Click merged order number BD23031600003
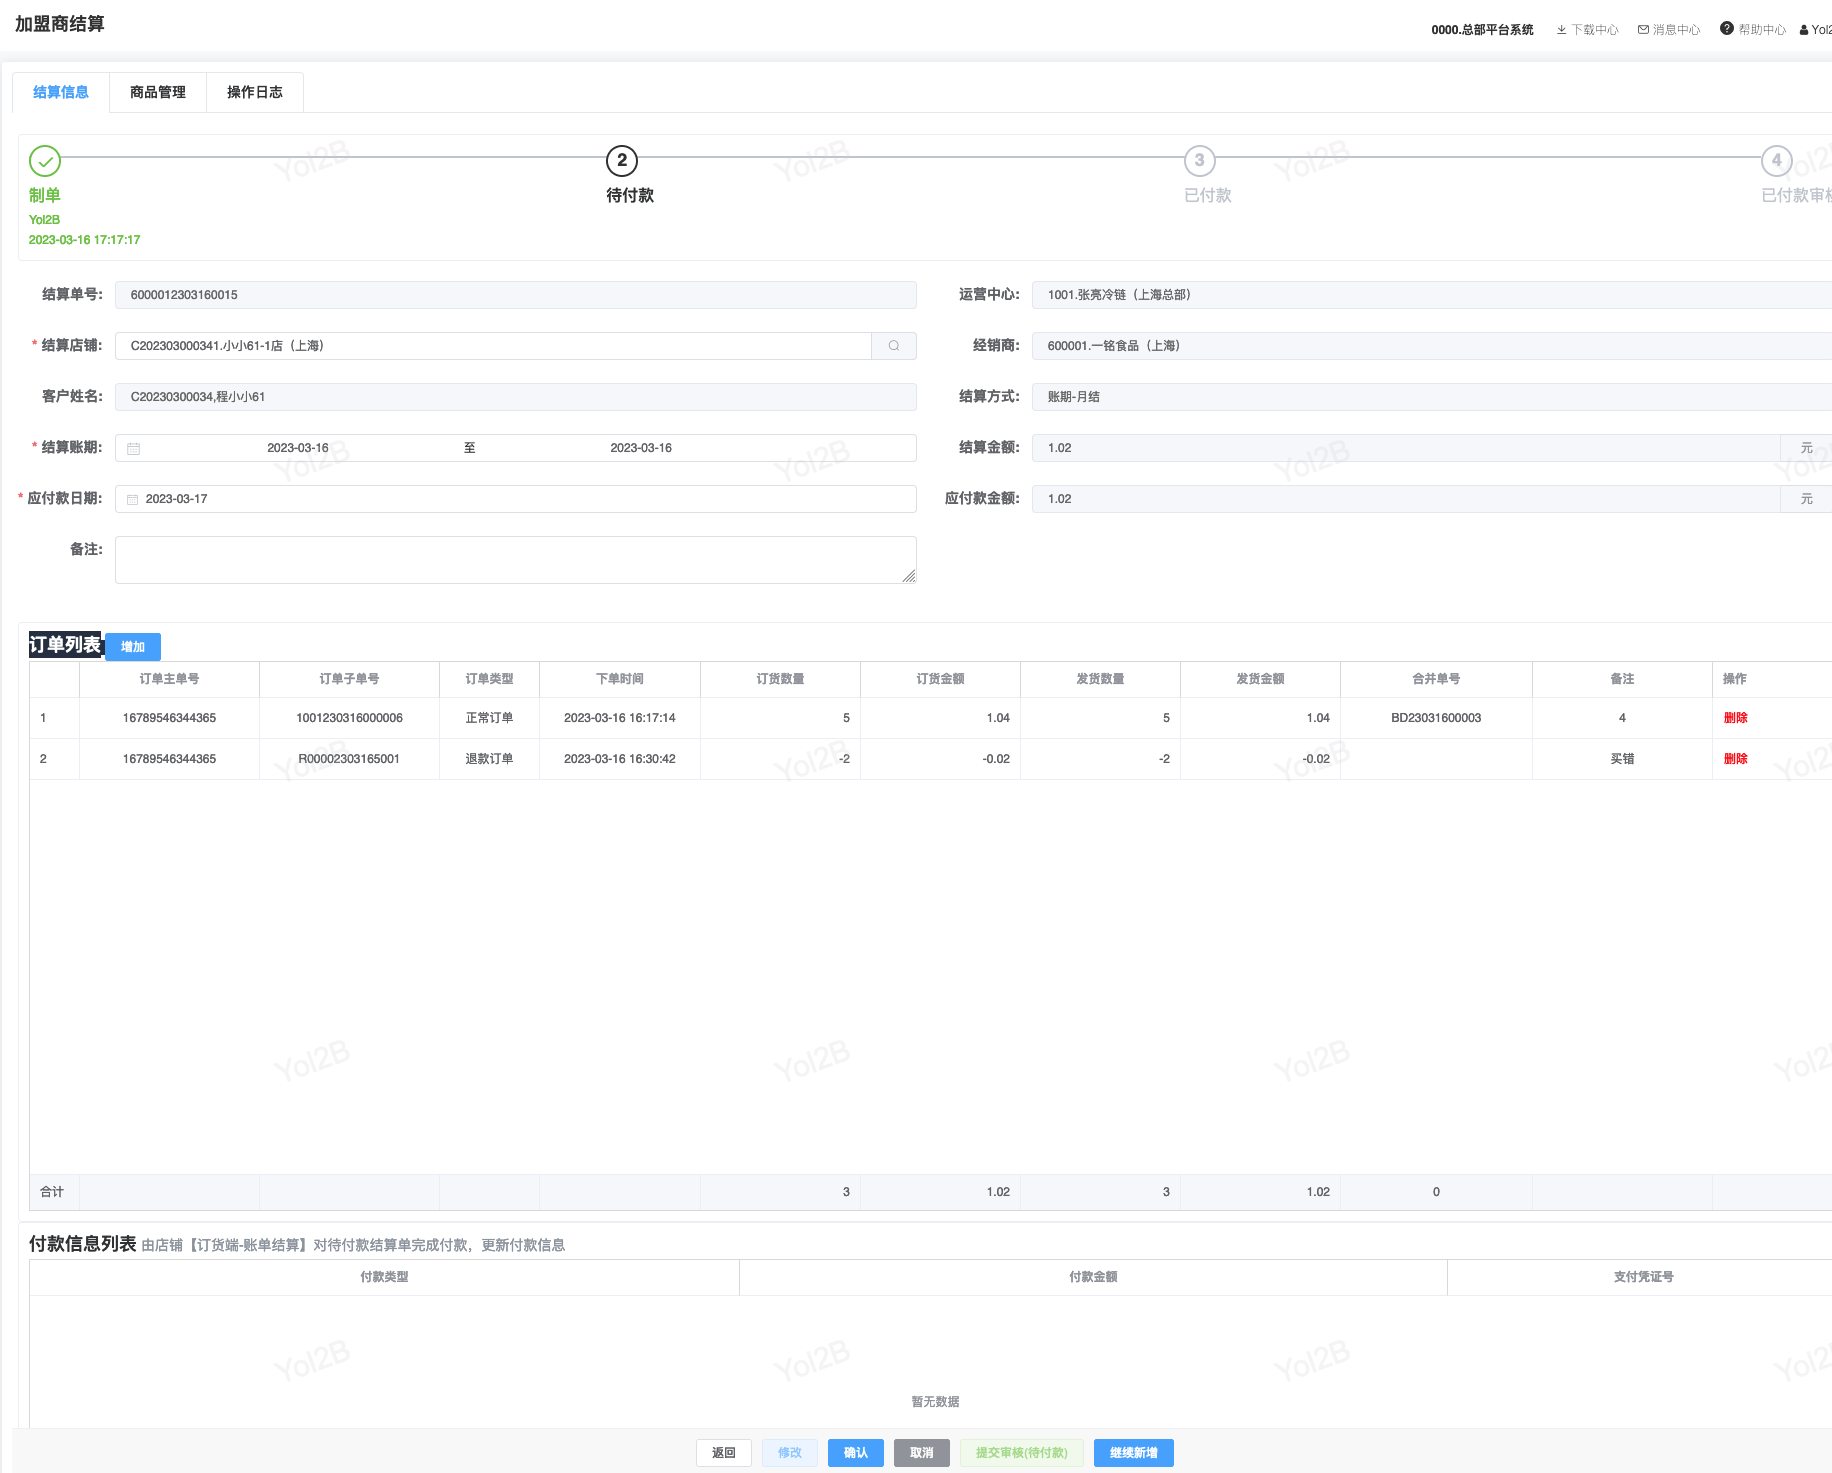 click(x=1436, y=718)
